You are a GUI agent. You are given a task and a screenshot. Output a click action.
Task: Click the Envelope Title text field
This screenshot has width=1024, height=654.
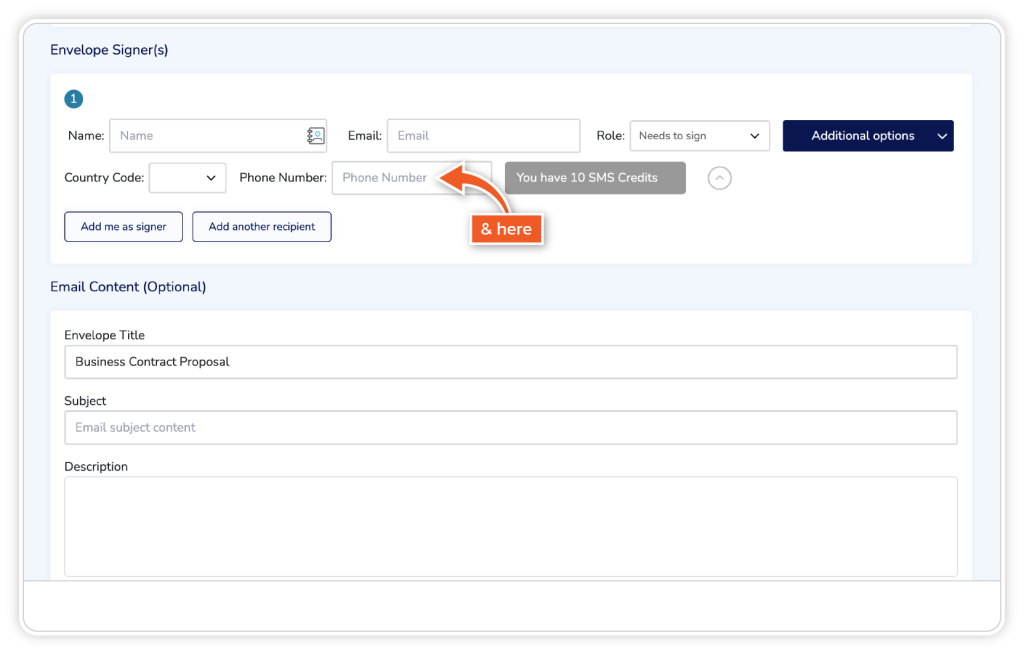[x=510, y=362]
